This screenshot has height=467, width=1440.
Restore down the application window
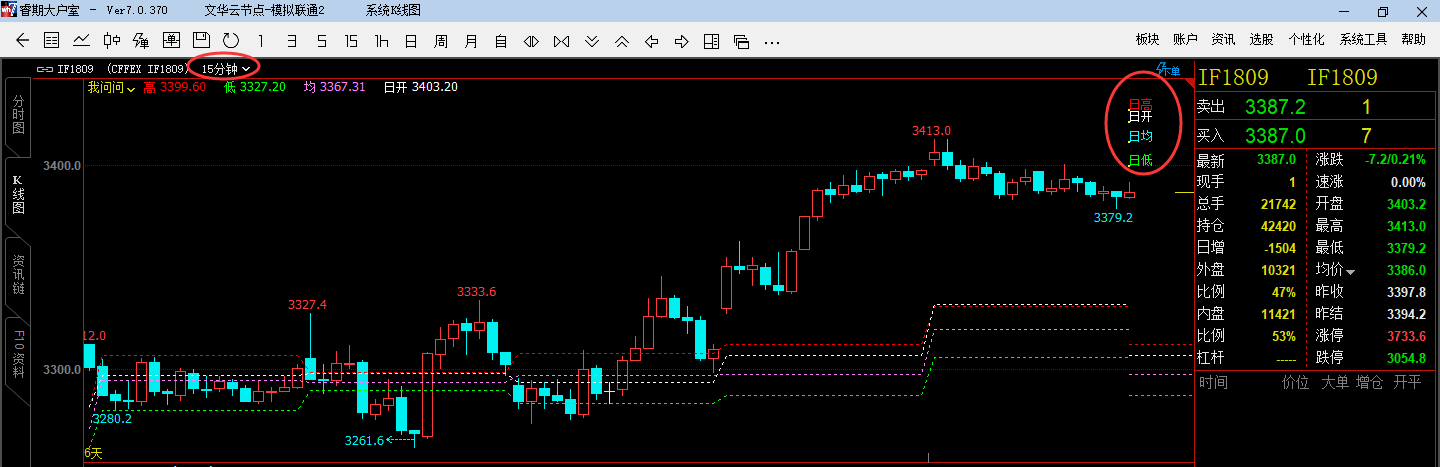[1383, 11]
